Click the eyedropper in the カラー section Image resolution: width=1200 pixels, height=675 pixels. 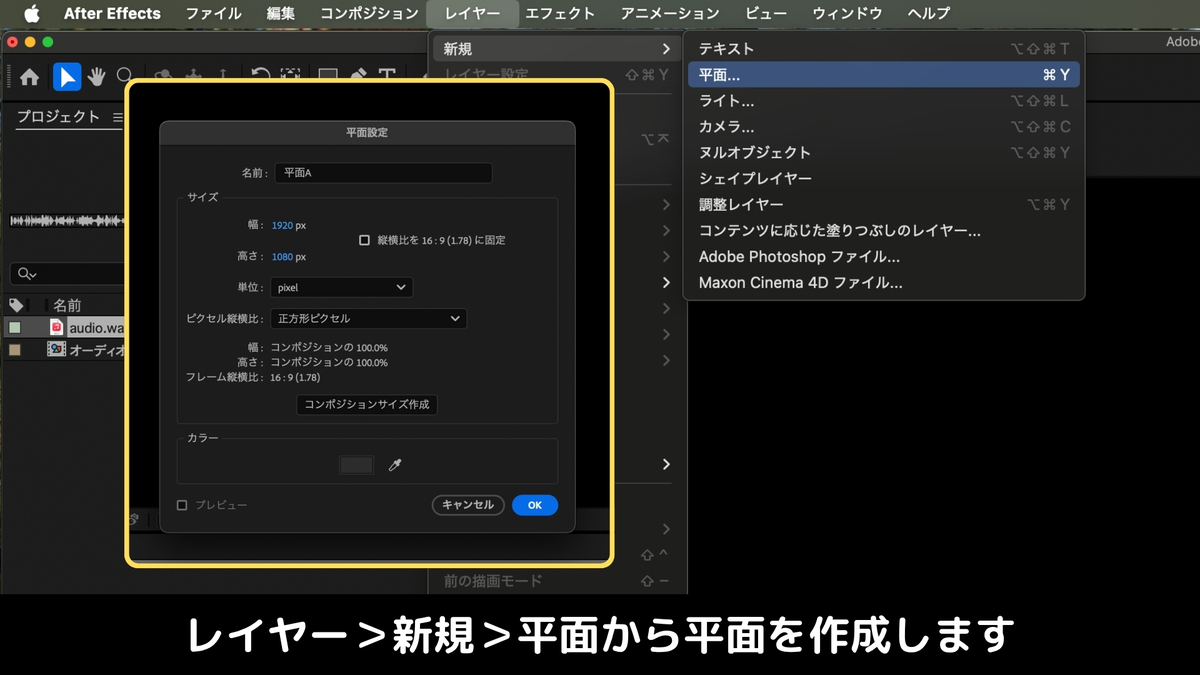tap(394, 465)
